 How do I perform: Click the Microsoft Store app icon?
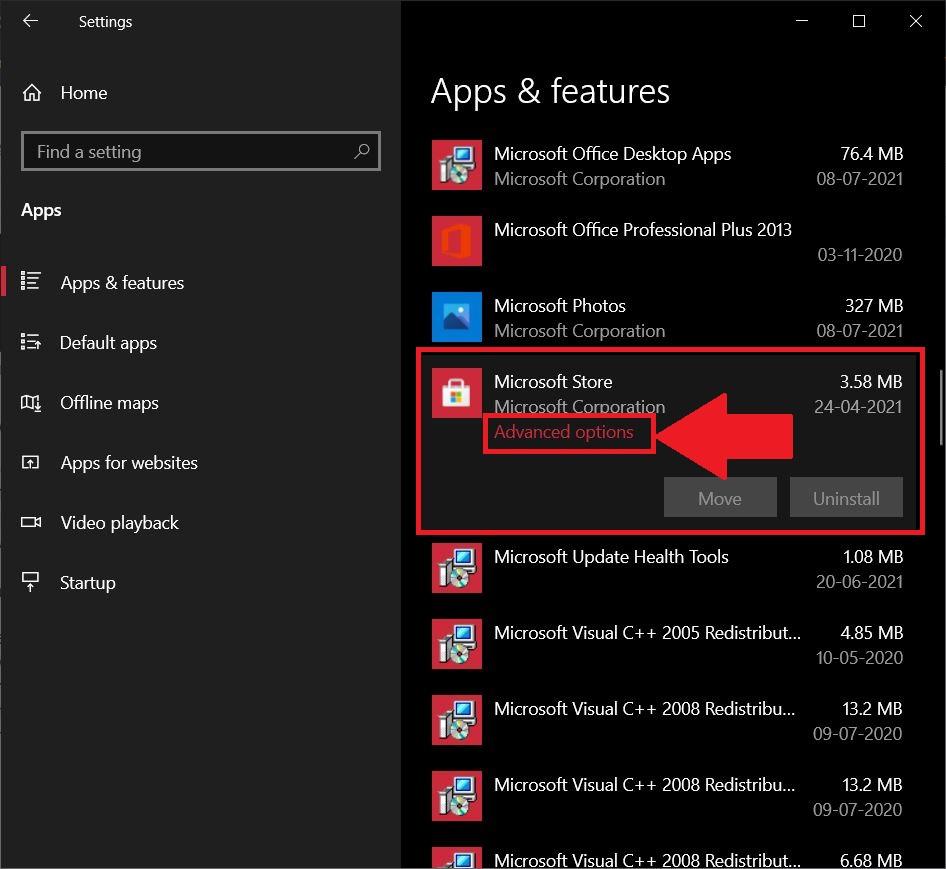tap(456, 393)
